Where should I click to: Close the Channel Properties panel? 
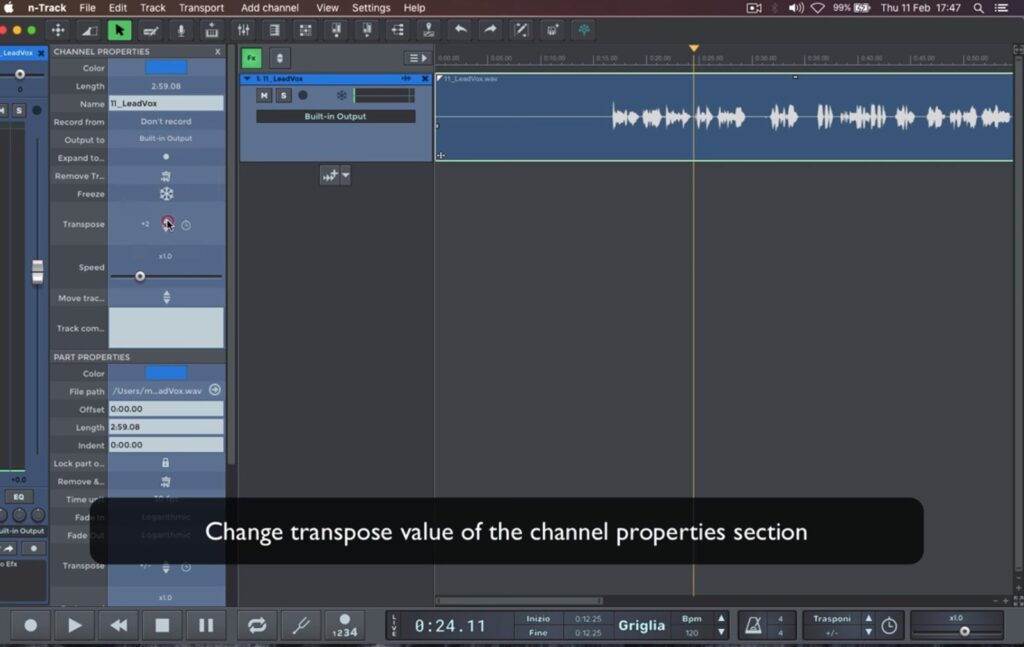[217, 52]
